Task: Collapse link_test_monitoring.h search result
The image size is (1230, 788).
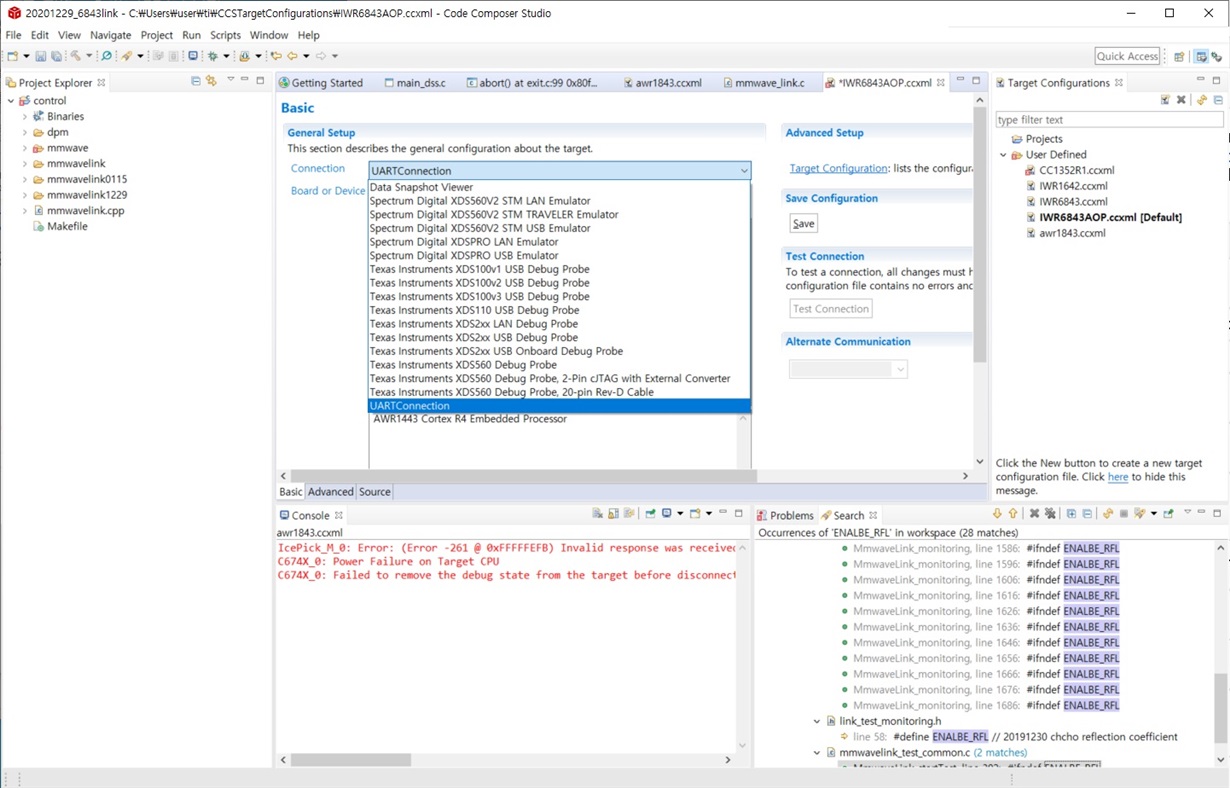Action: (817, 721)
